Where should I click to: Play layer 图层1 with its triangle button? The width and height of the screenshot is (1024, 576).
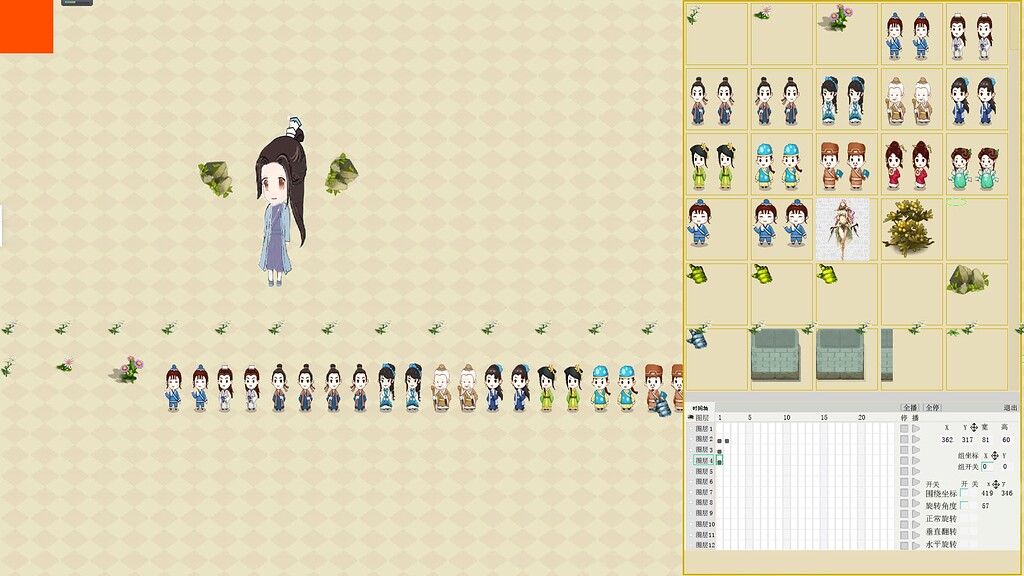(916, 428)
